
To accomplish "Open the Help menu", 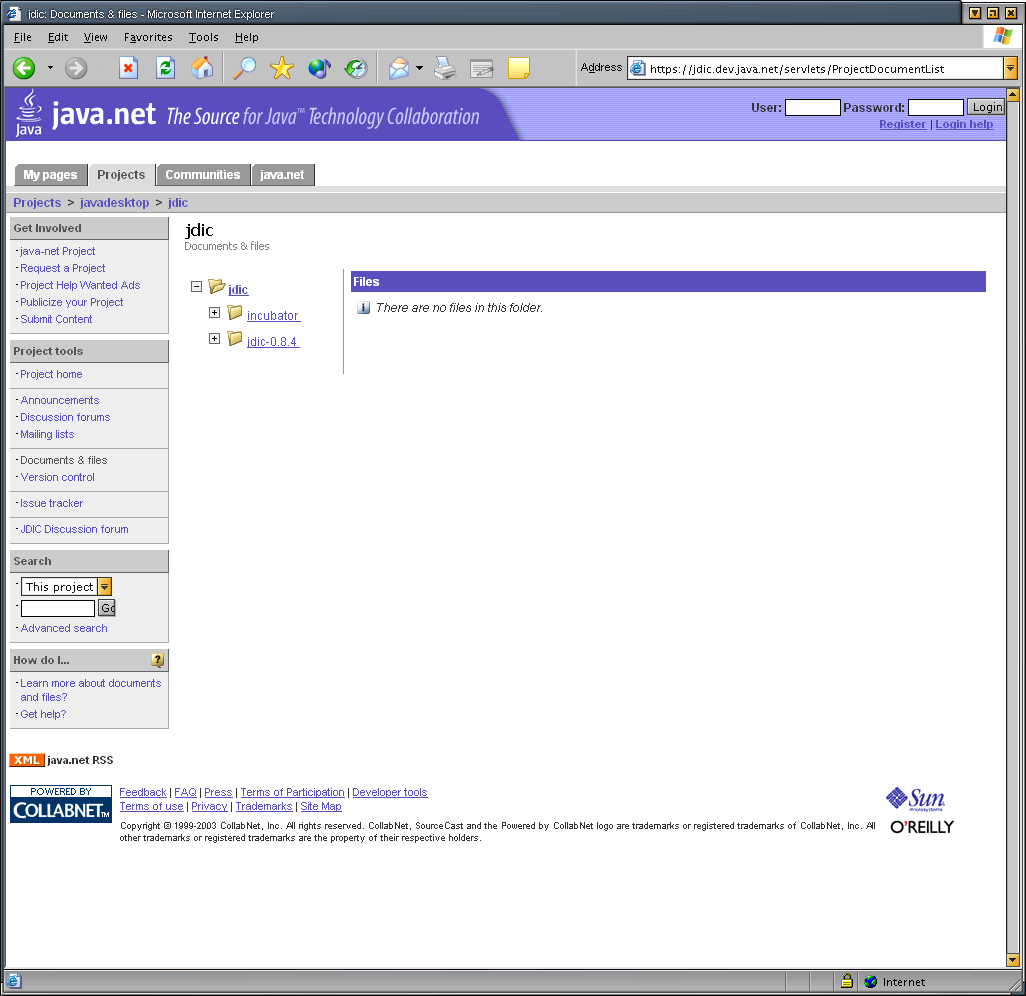I will click(x=247, y=37).
